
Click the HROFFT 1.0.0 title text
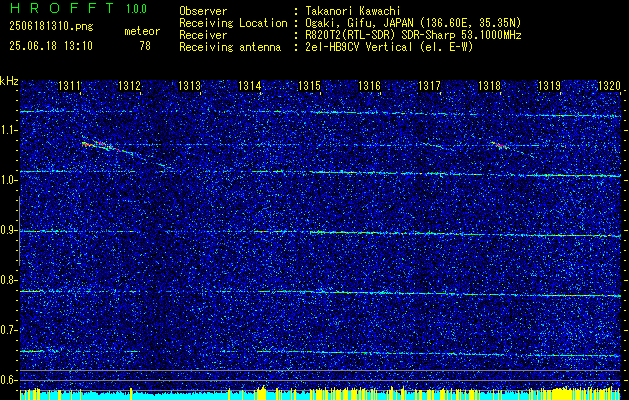coord(78,8)
